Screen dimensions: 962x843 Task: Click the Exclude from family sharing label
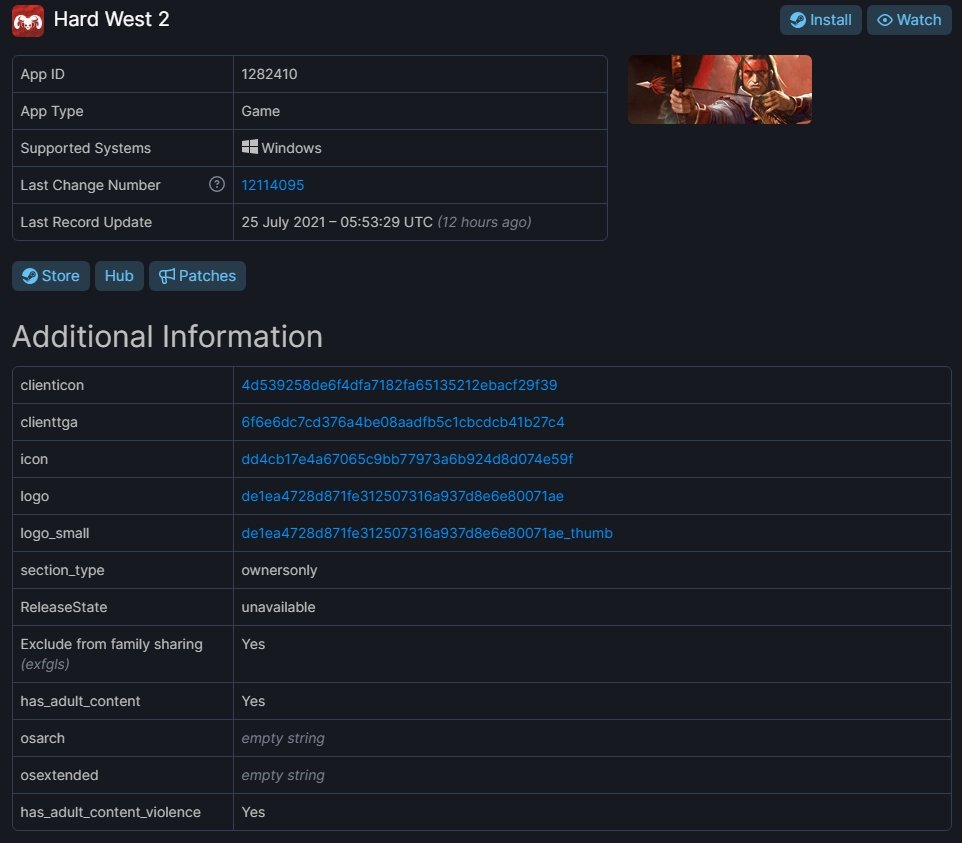coord(111,644)
